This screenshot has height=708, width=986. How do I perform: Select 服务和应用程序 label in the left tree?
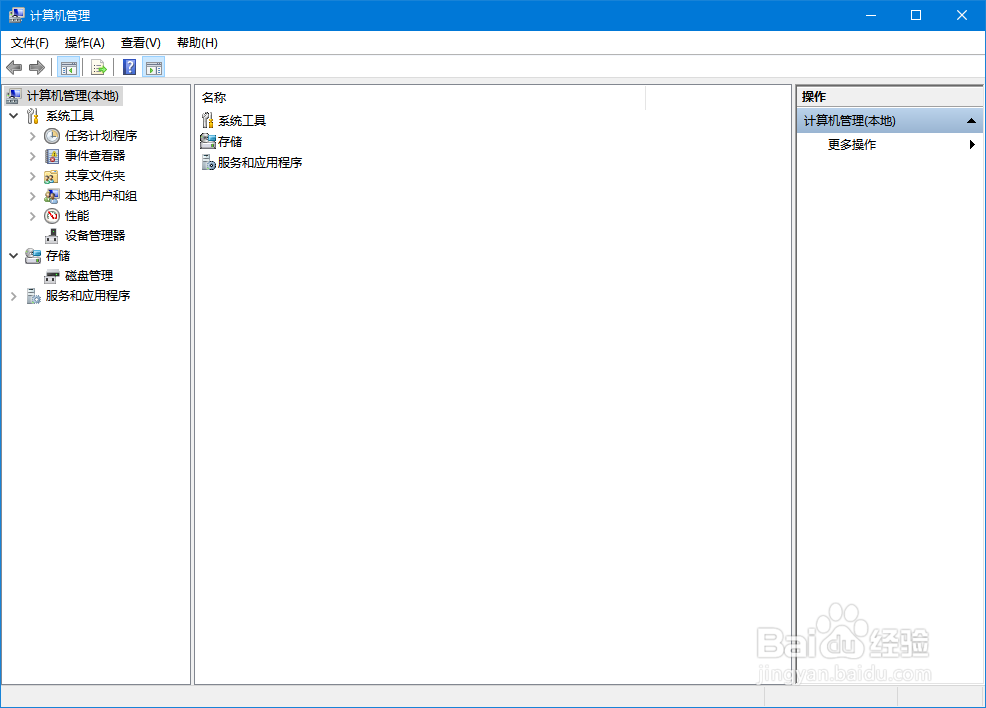[x=88, y=296]
